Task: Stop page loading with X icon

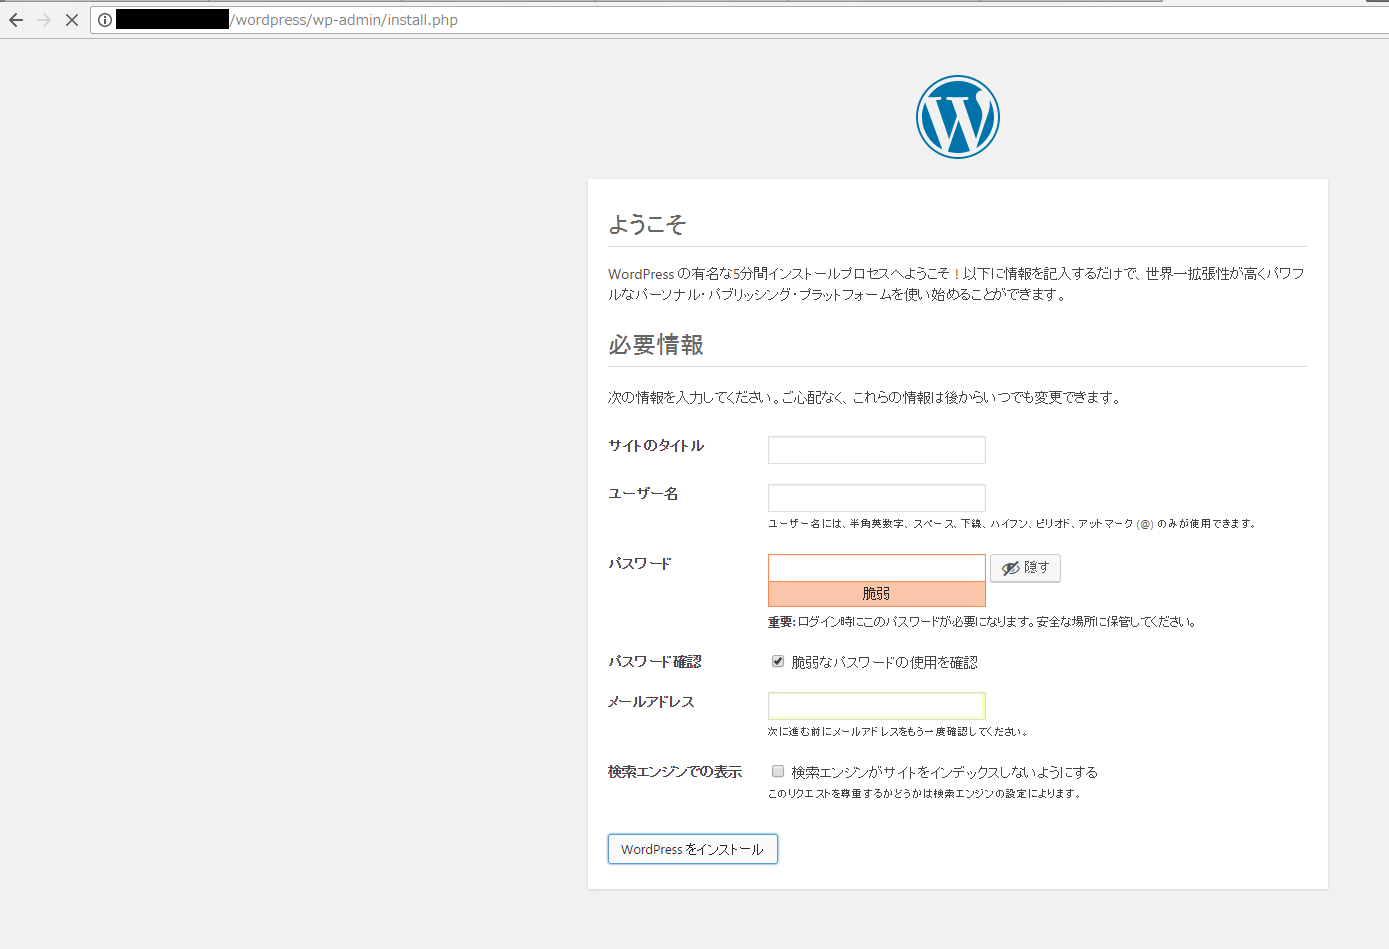Action: click(72, 20)
